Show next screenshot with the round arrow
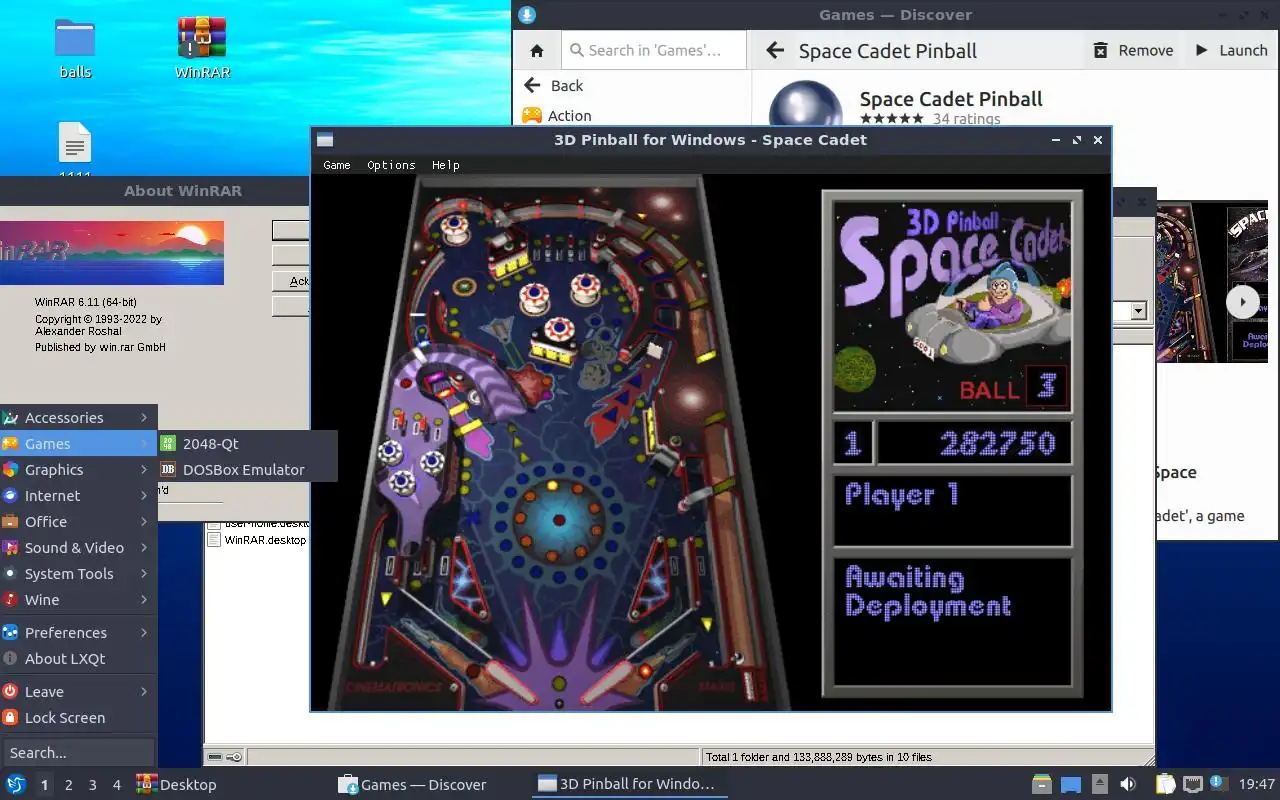This screenshot has height=800, width=1280. 1243,302
